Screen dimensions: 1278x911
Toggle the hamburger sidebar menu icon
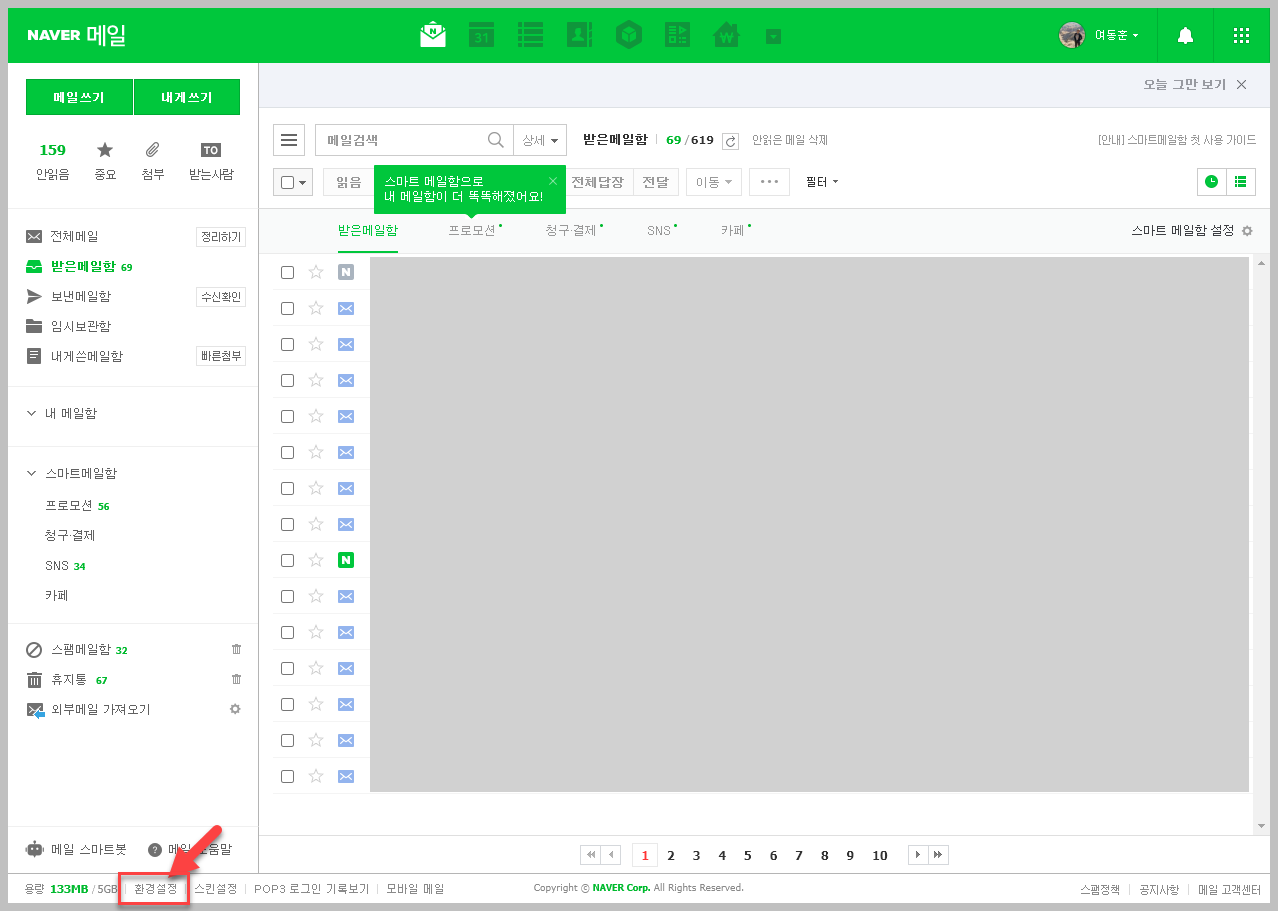coord(289,140)
